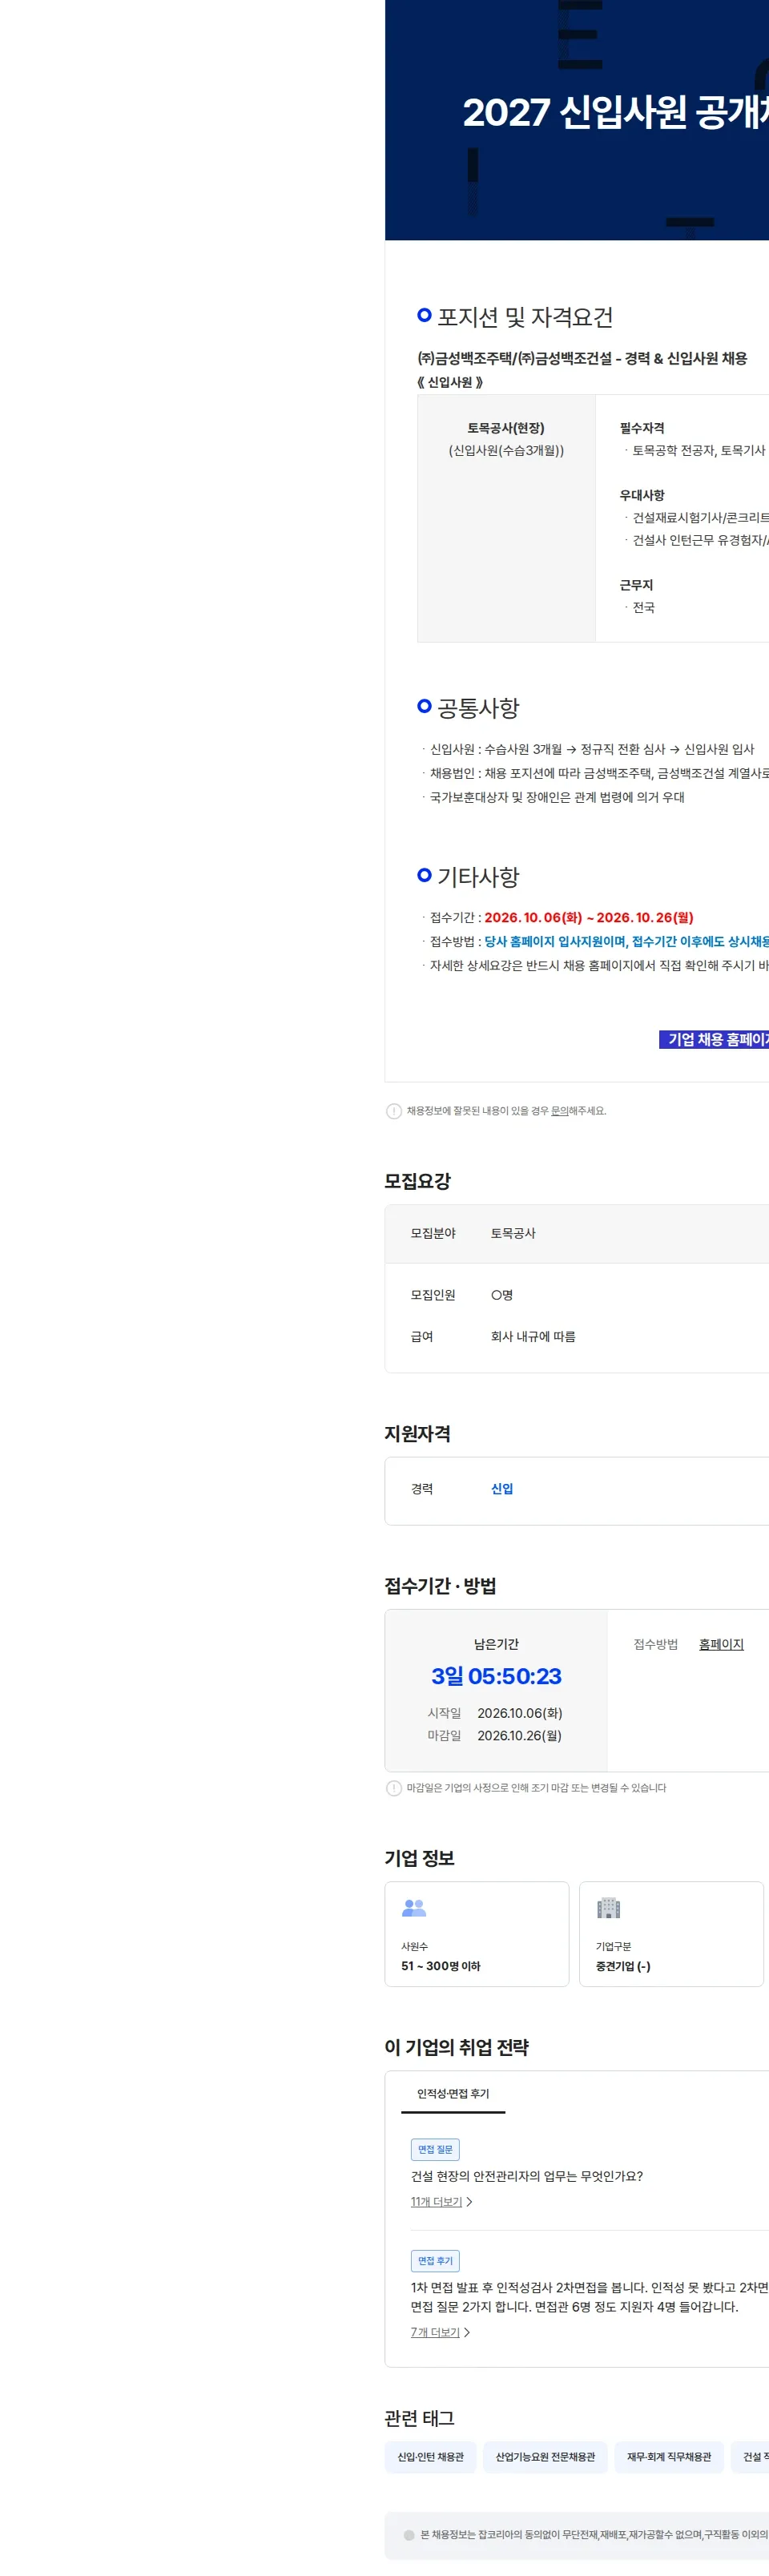Click the 기업 채용 홈페이지 button

[x=714, y=1039]
